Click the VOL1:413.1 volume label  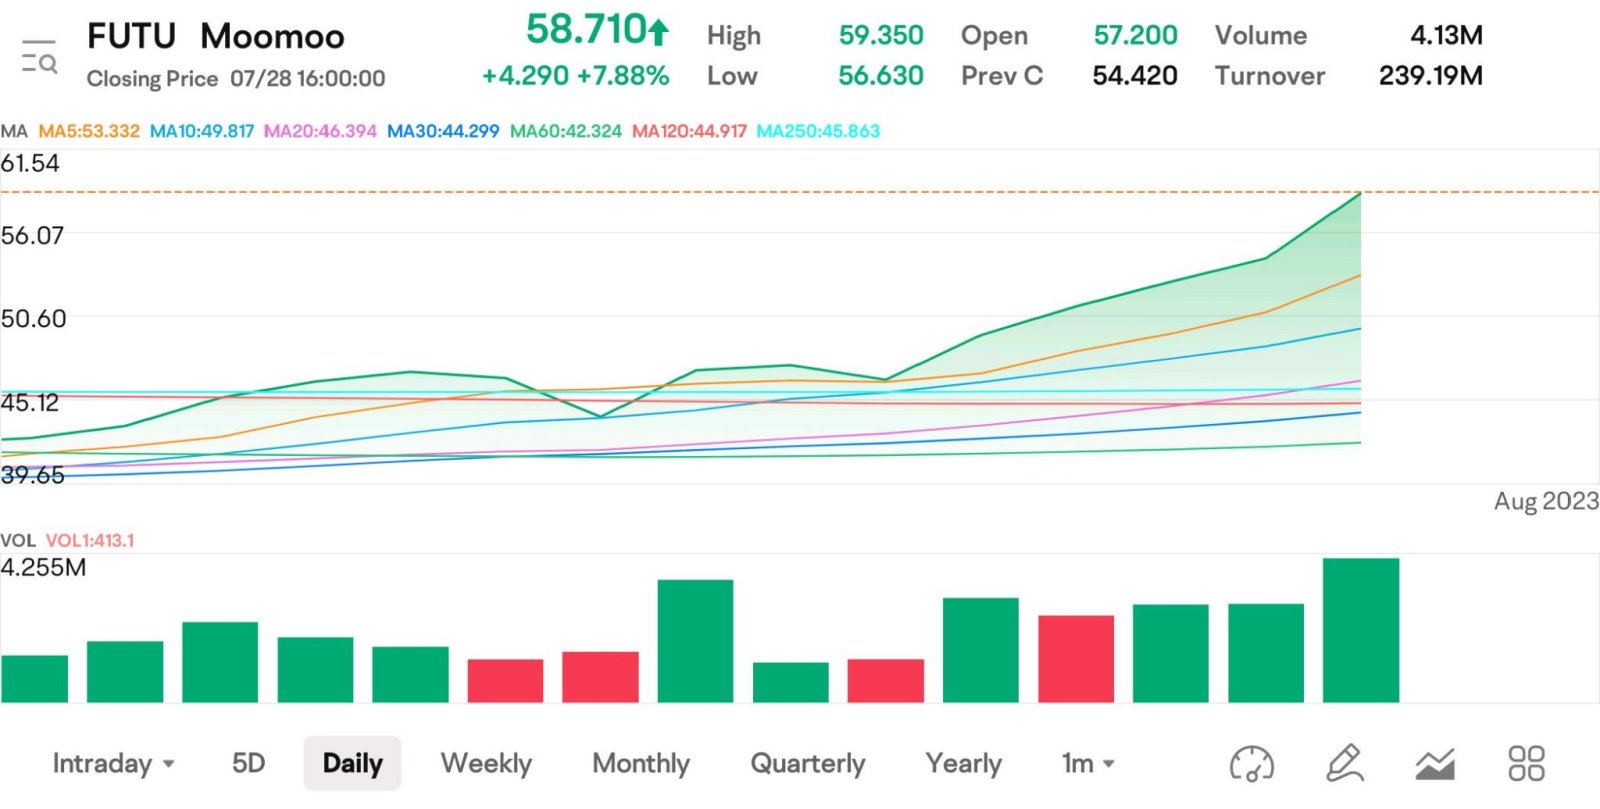coord(90,540)
